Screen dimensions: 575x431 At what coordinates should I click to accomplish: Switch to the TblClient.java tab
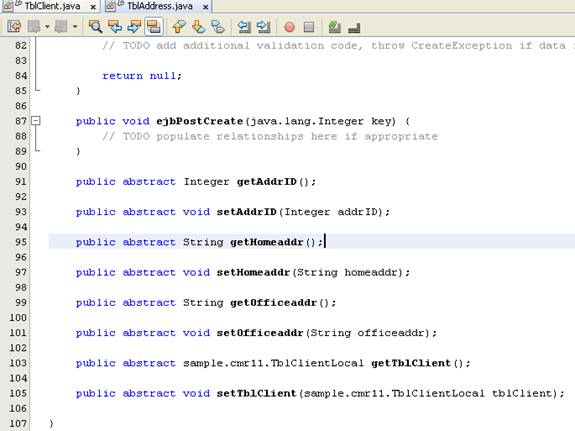coord(49,6)
